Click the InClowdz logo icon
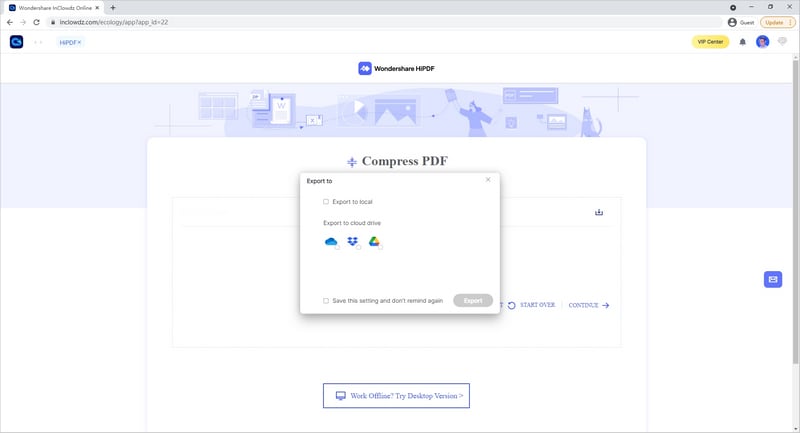Viewport: 800px width, 433px height. [16, 42]
